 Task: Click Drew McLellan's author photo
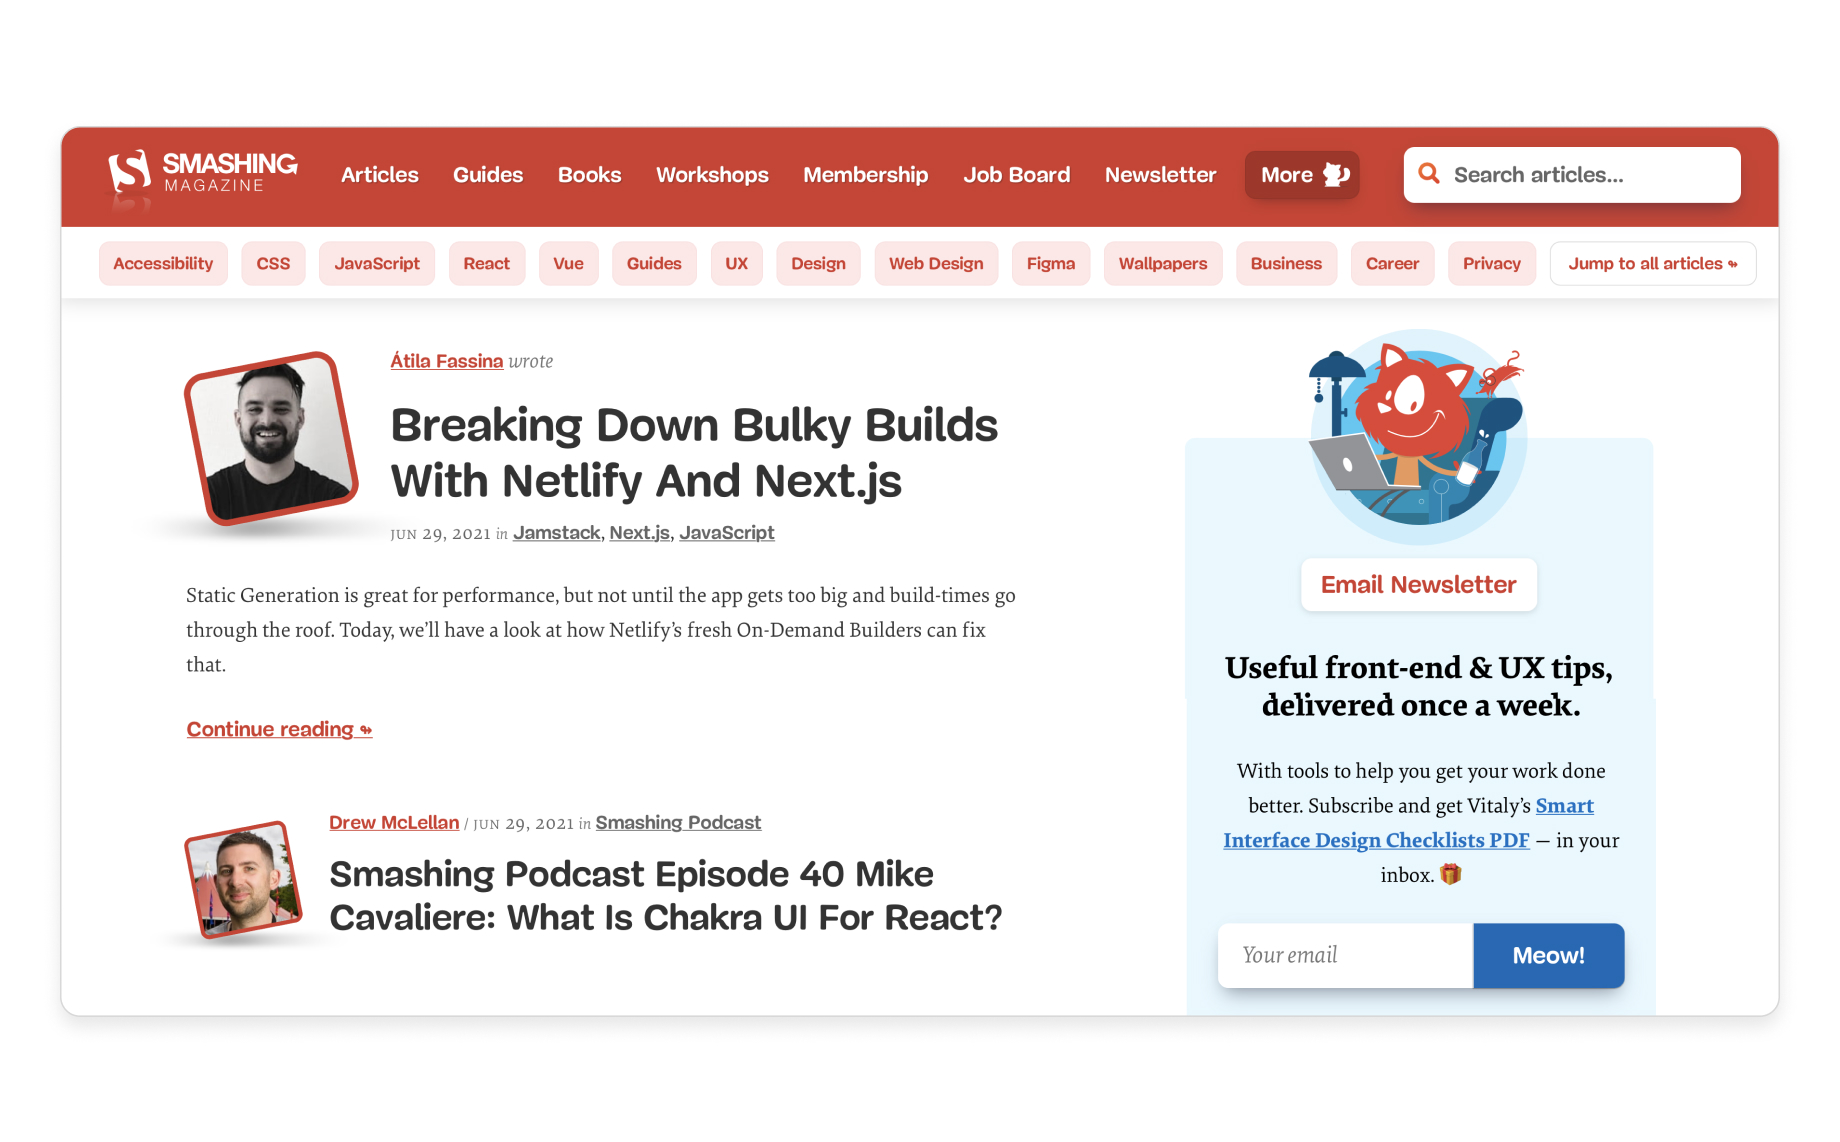pos(243,880)
